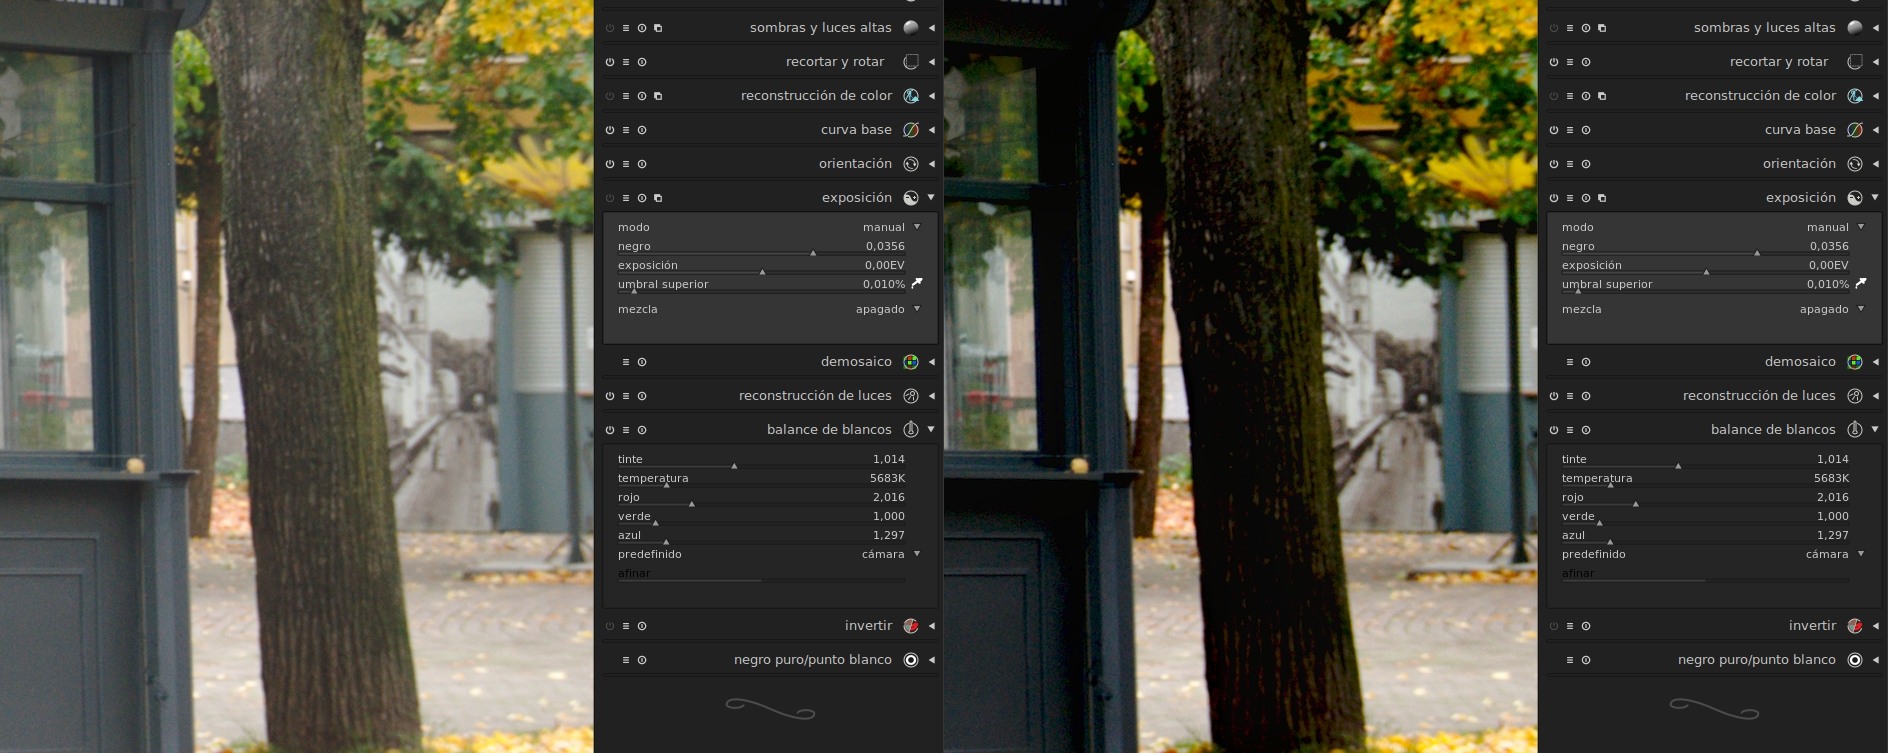Reset parameters of recortar y rotar, left panel

point(642,62)
